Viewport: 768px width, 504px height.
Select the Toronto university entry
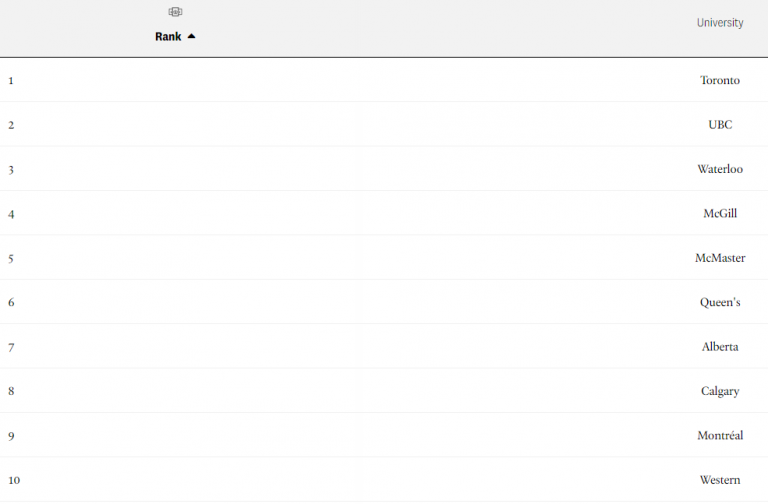pos(720,80)
